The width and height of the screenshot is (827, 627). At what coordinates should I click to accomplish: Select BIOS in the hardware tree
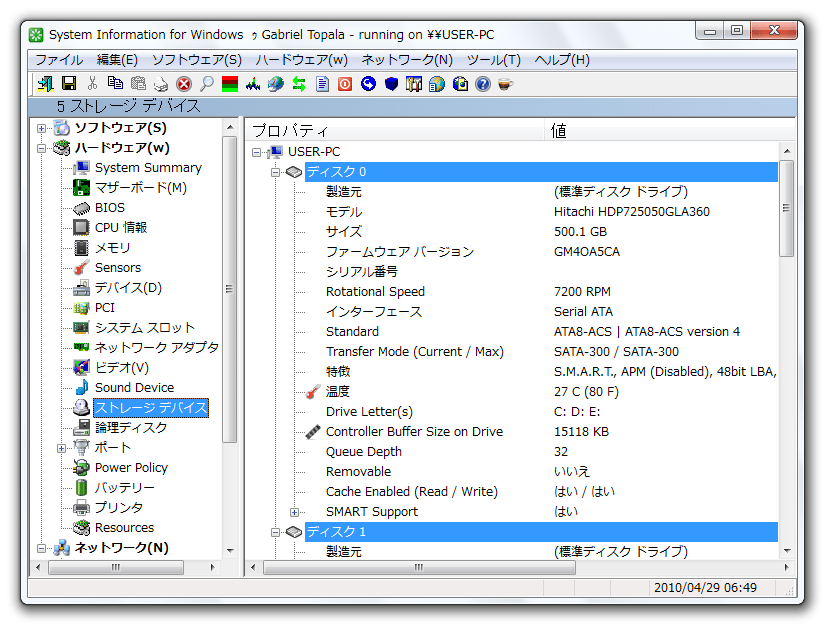click(110, 208)
